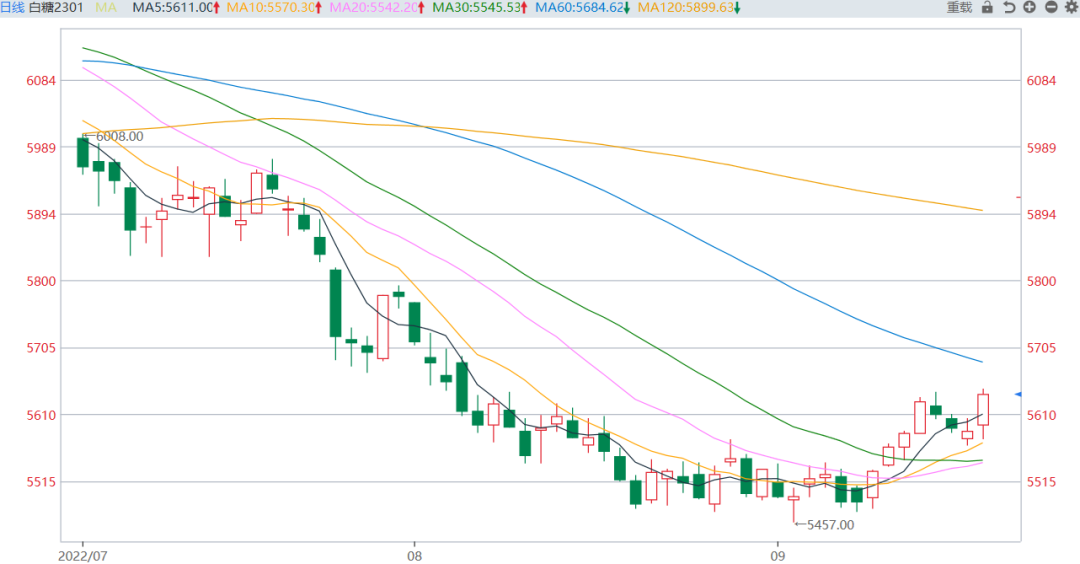Click the undo arrow icon
The height and width of the screenshot is (564, 1080).
tap(1009, 8)
